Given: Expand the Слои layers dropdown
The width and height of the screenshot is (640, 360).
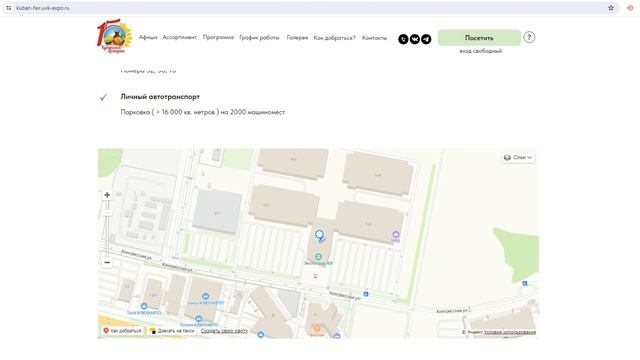Looking at the screenshot, I should tap(518, 158).
